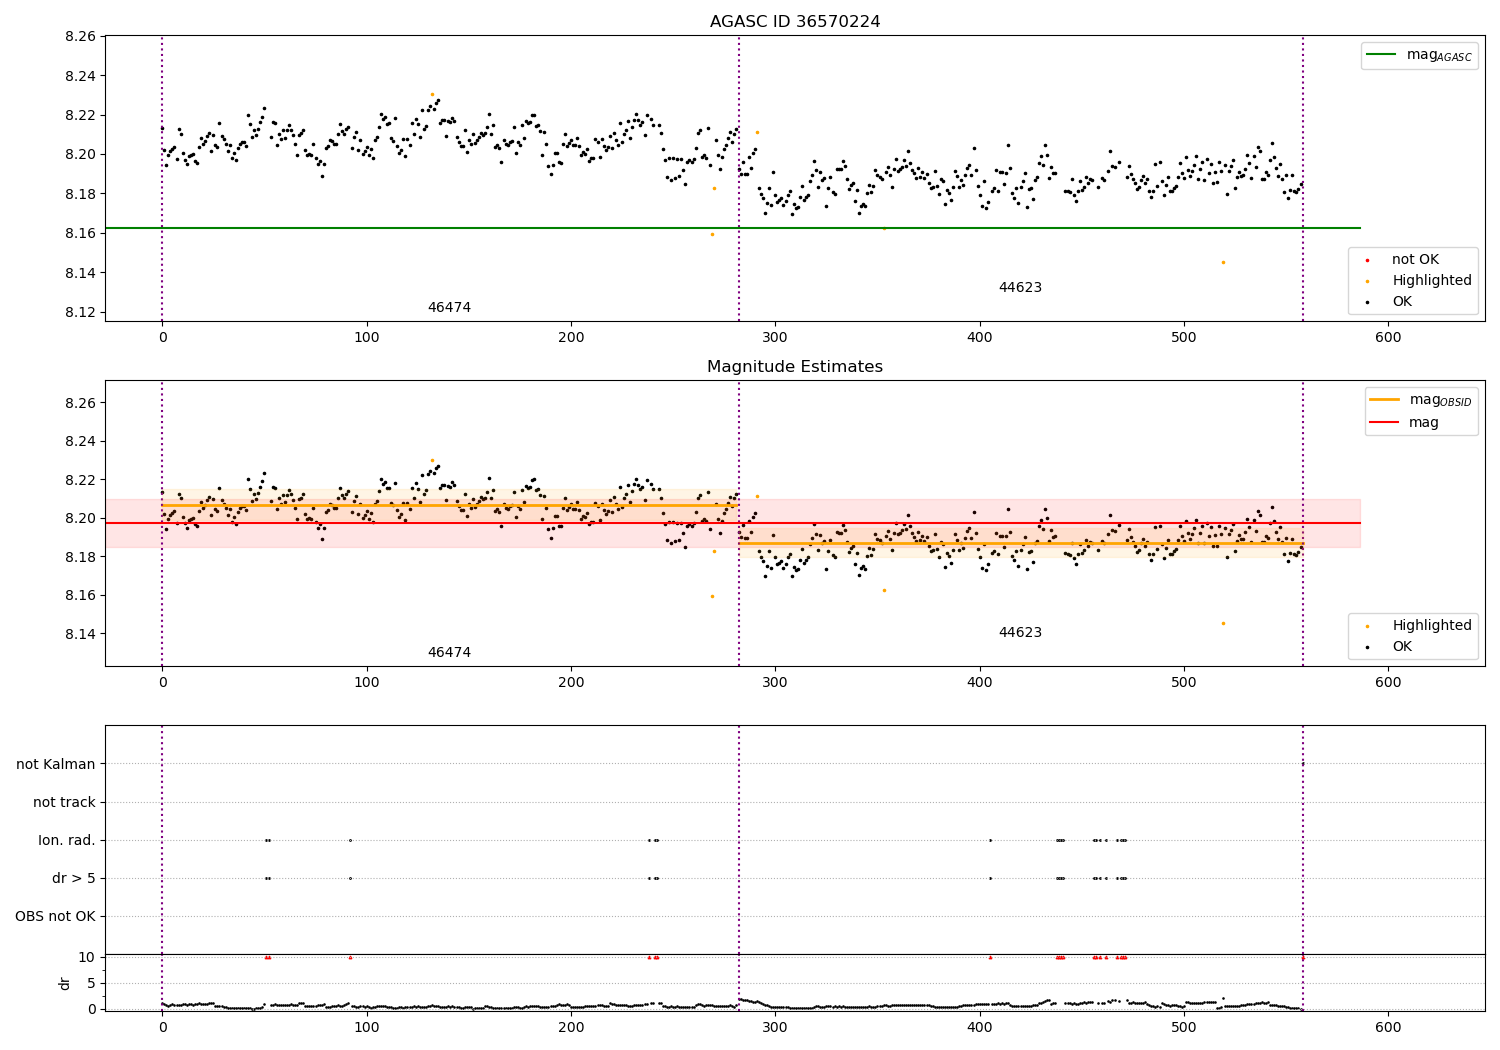Viewport: 1500px width, 1050px height.
Task: Click the '44623' label in the Magnitude Estimates plot
Action: (1020, 632)
